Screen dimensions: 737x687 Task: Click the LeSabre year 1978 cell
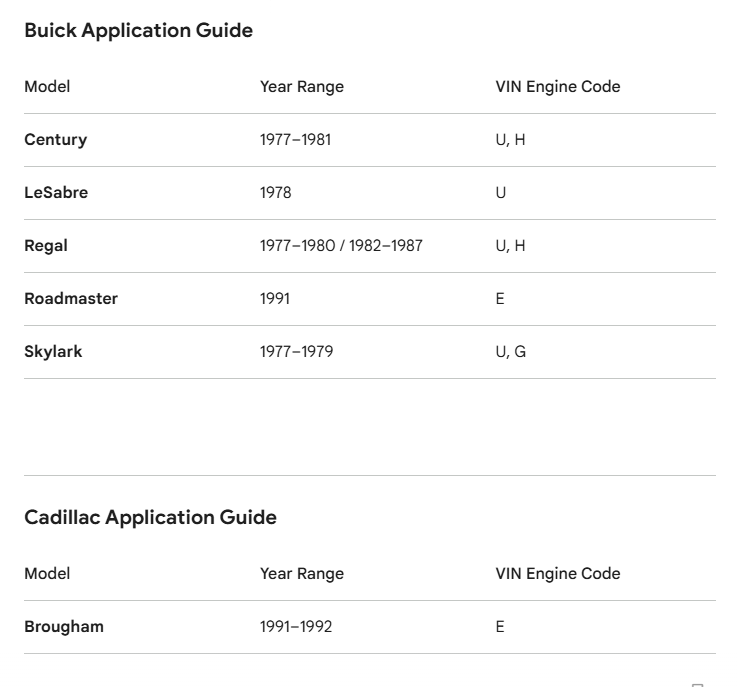point(276,193)
